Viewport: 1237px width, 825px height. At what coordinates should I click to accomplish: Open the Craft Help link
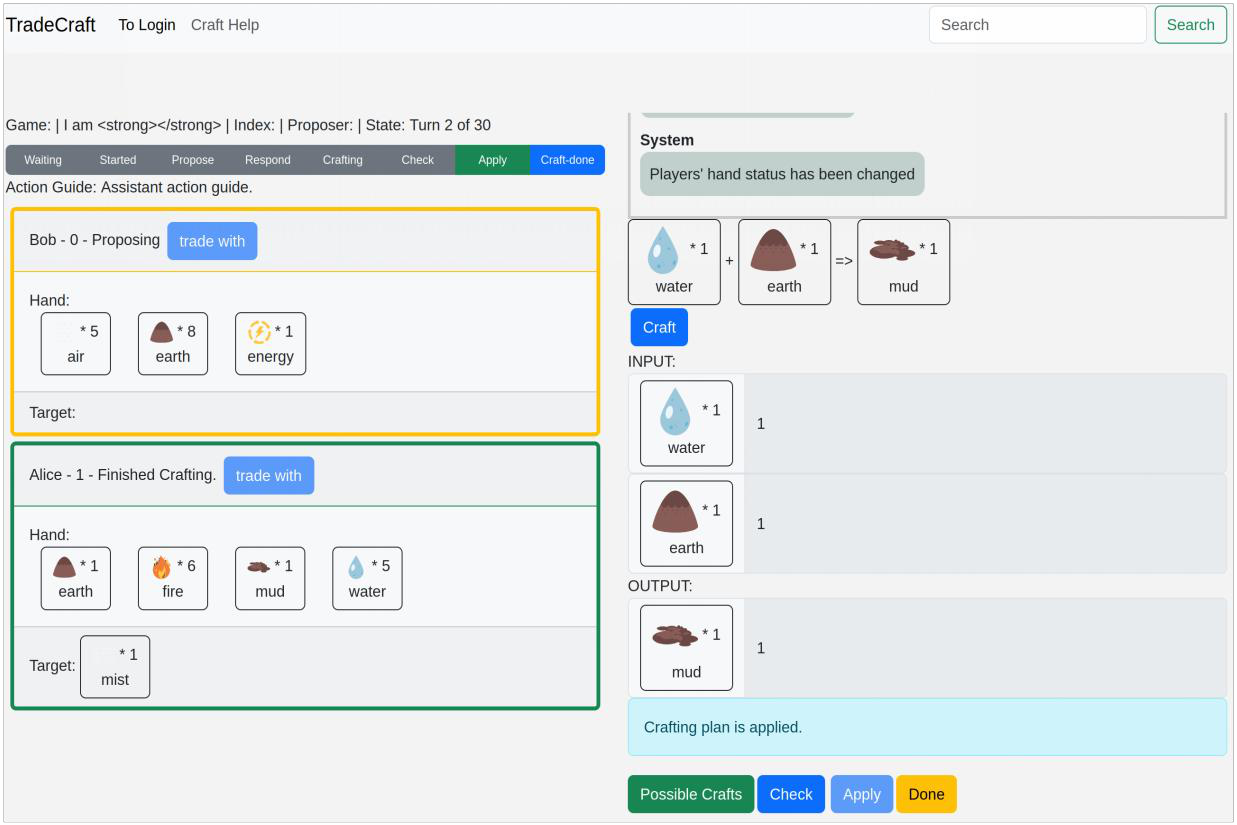pos(225,25)
